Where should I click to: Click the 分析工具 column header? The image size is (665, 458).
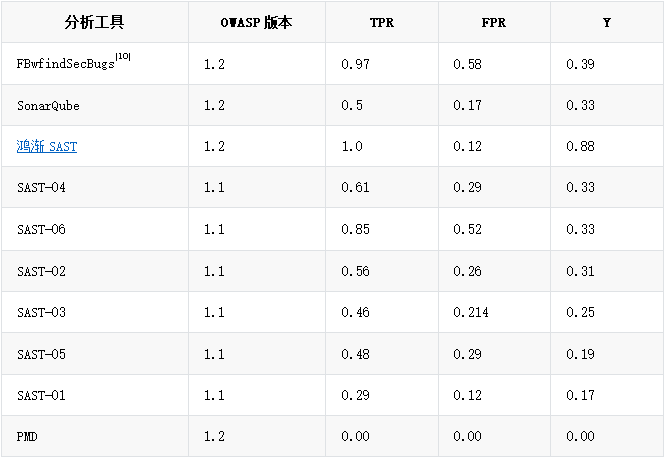click(95, 22)
